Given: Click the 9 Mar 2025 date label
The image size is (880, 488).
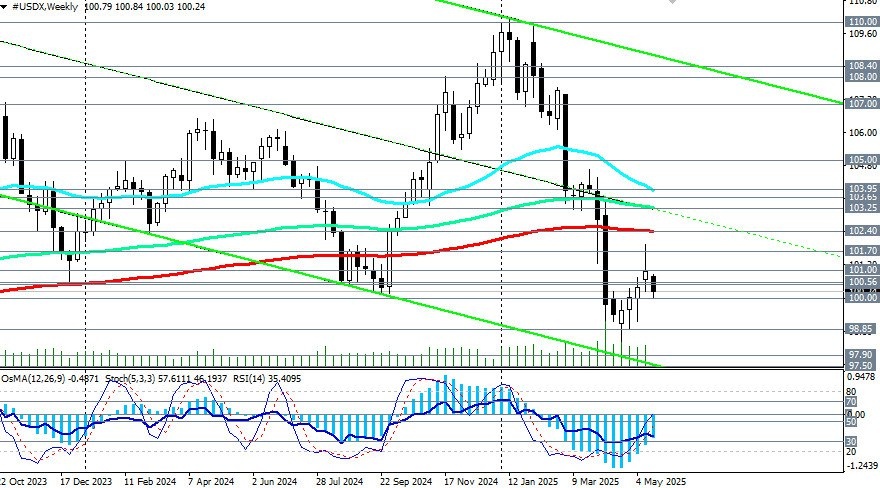Looking at the screenshot, I should [x=595, y=481].
